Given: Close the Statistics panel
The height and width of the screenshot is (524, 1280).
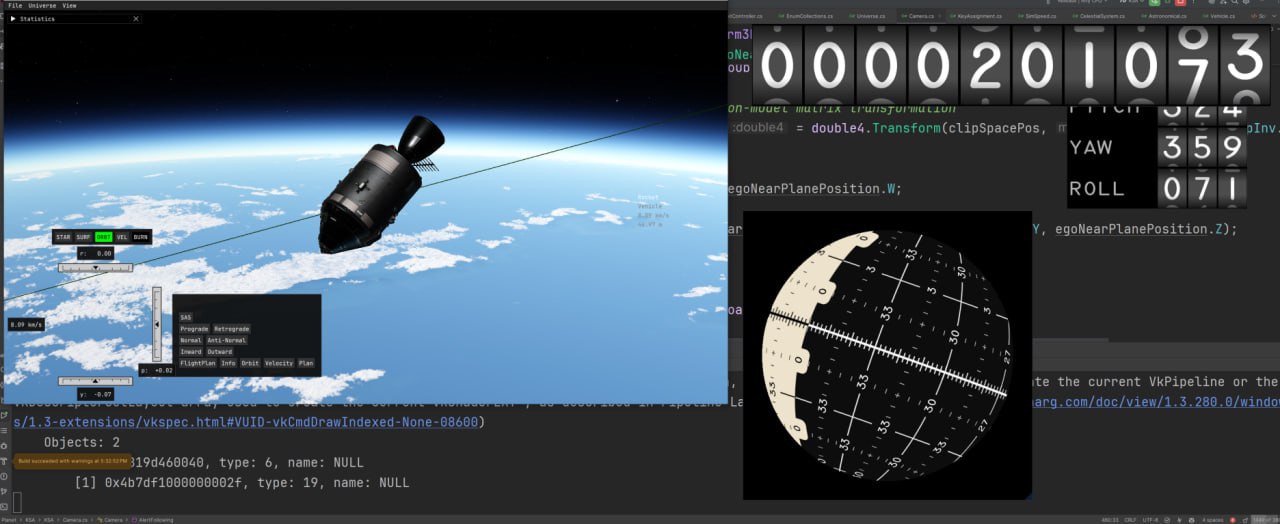Looking at the screenshot, I should coord(136,19).
